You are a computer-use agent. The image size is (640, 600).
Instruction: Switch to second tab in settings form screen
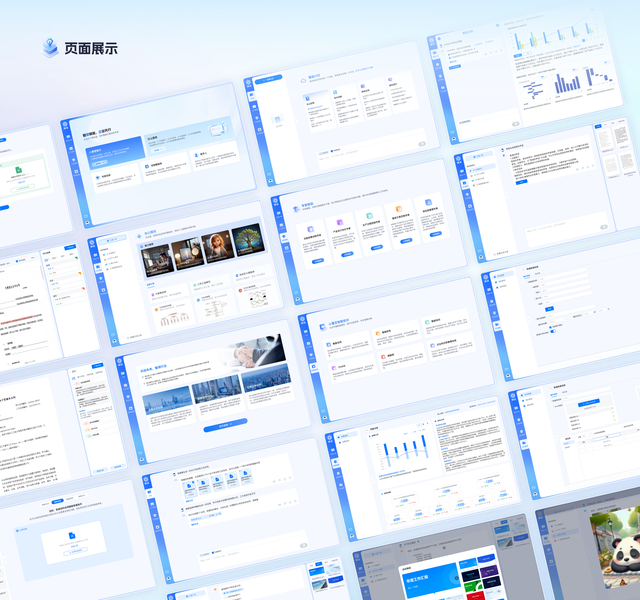538,273
